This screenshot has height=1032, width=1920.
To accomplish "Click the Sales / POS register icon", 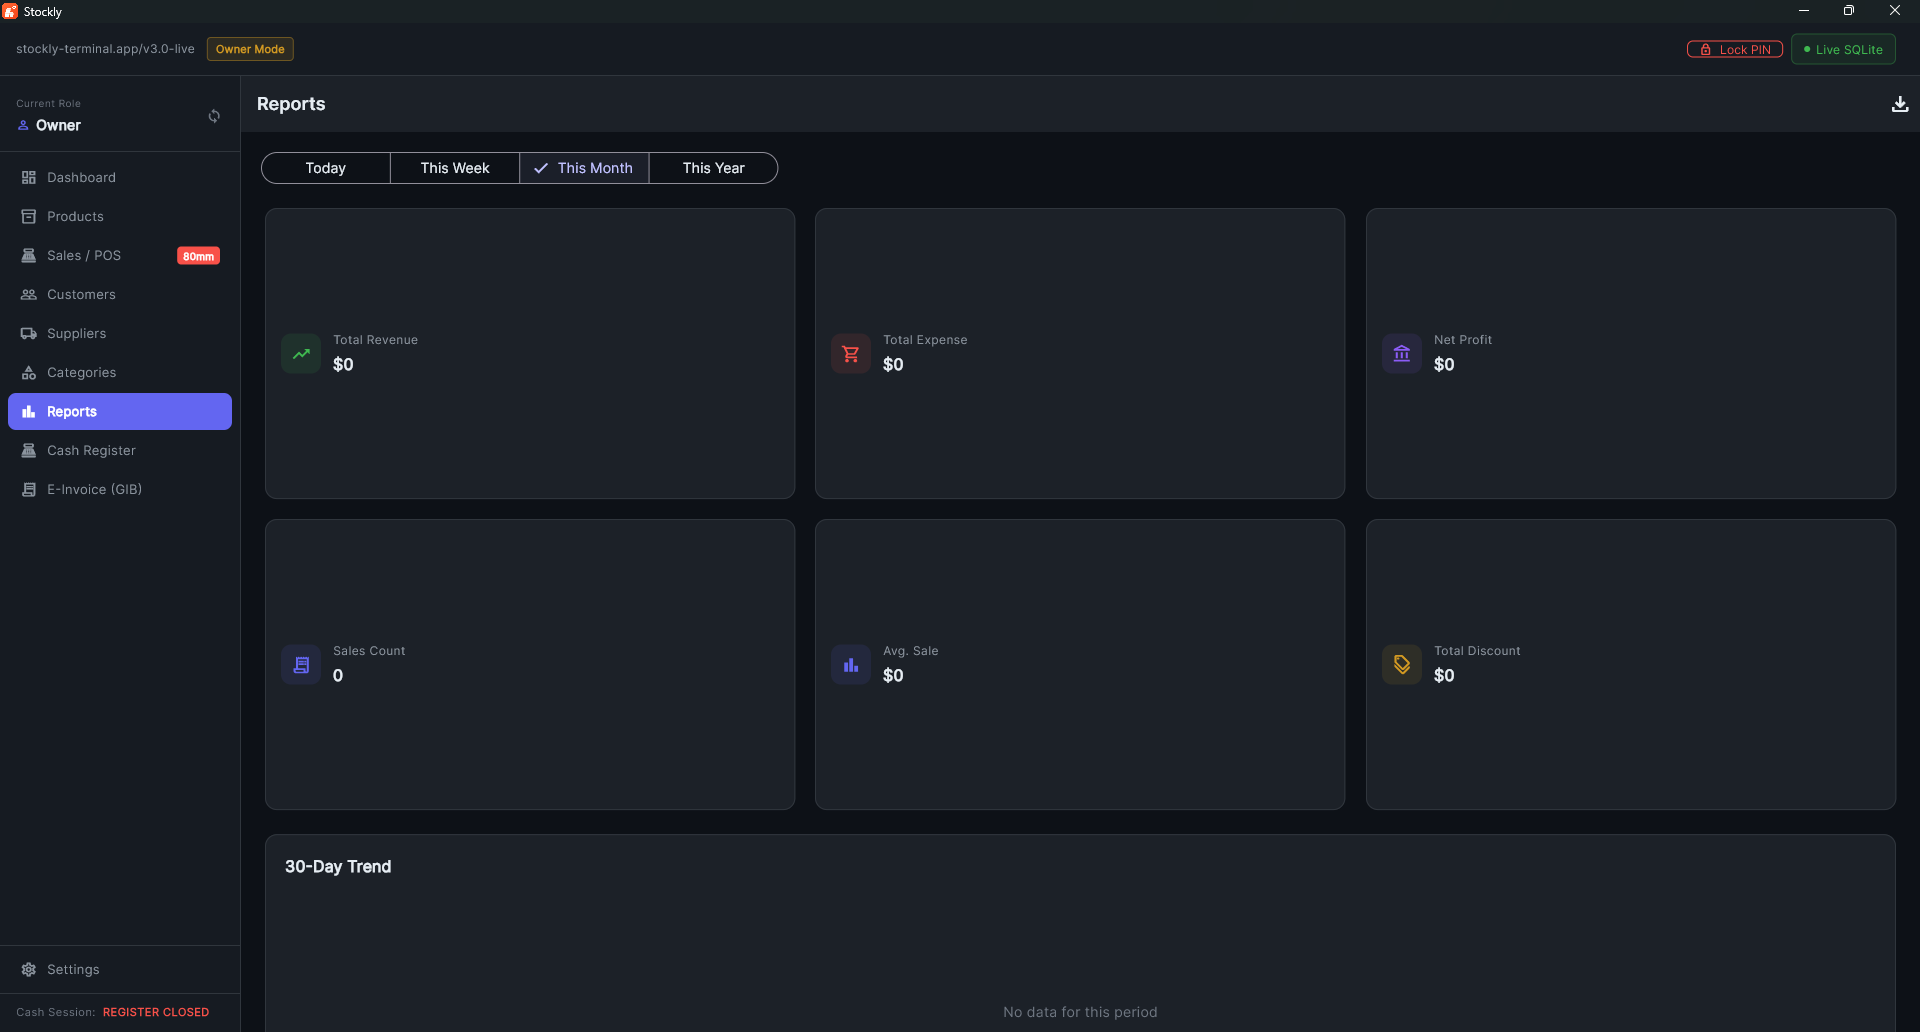I will pyautogui.click(x=29, y=255).
